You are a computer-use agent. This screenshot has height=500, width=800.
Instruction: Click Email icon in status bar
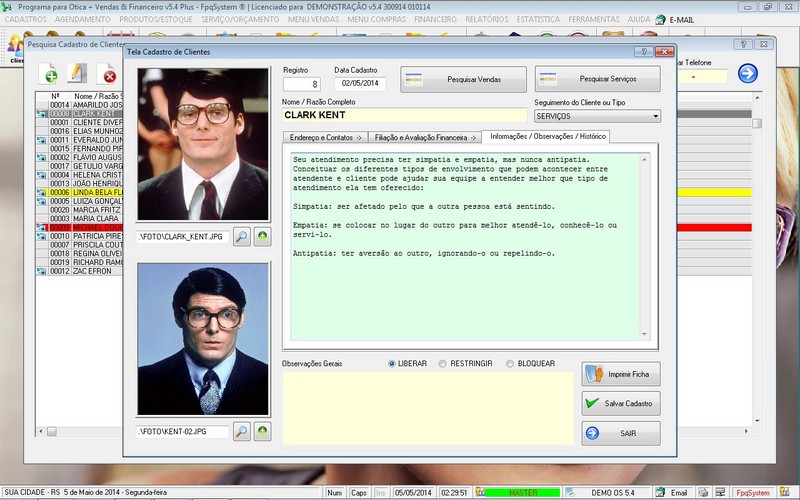coord(660,492)
